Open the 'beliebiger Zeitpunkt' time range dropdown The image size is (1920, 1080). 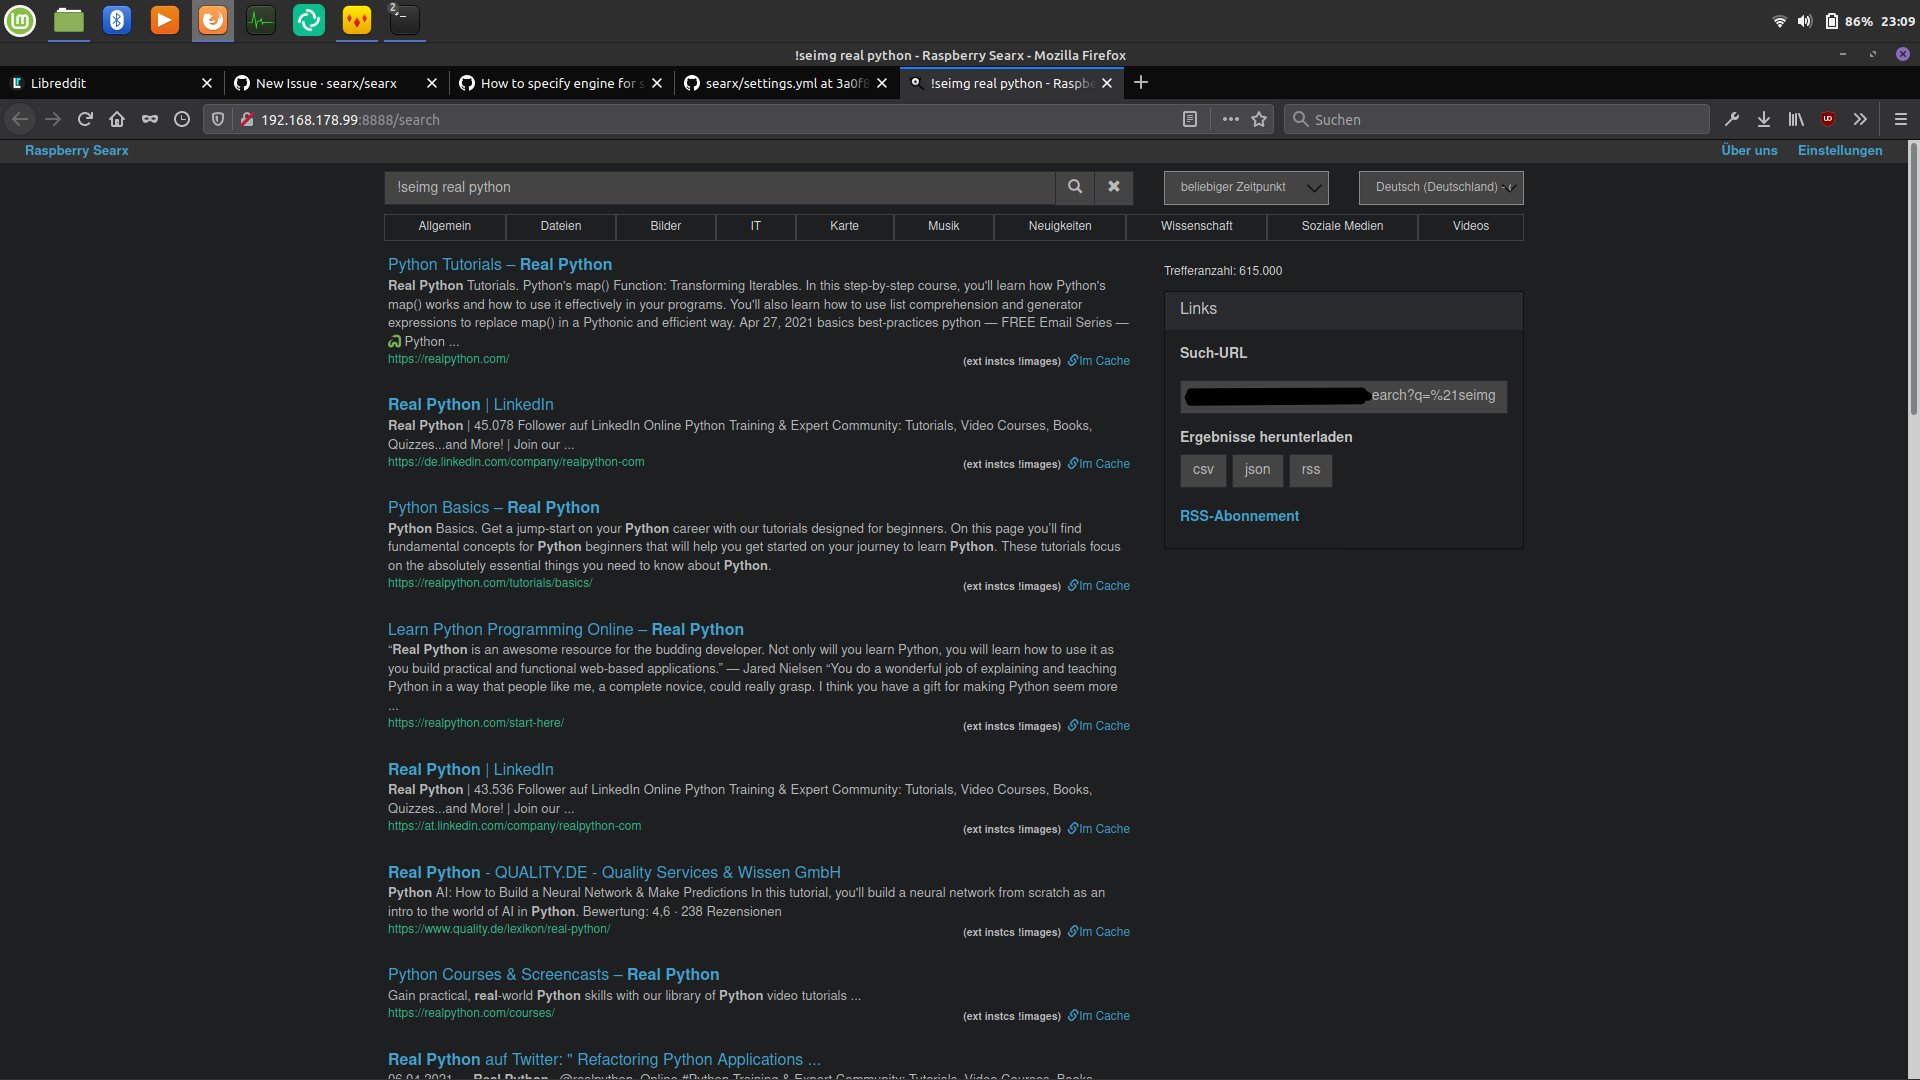coord(1245,187)
